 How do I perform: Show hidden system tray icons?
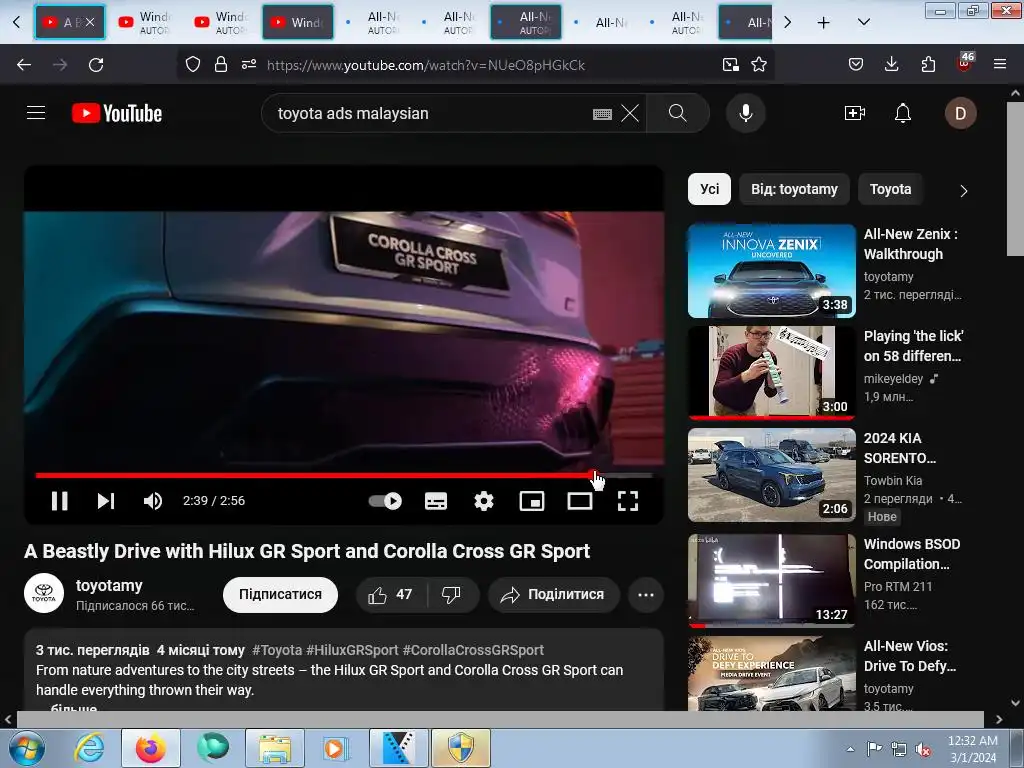coord(850,749)
